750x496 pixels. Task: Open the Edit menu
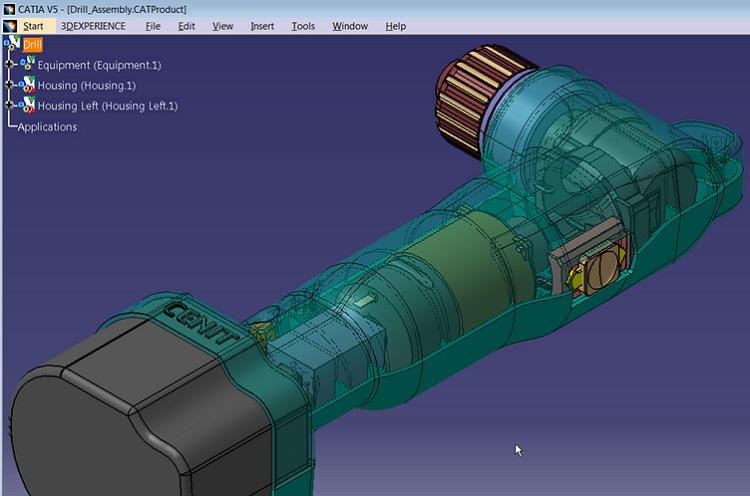(x=187, y=26)
